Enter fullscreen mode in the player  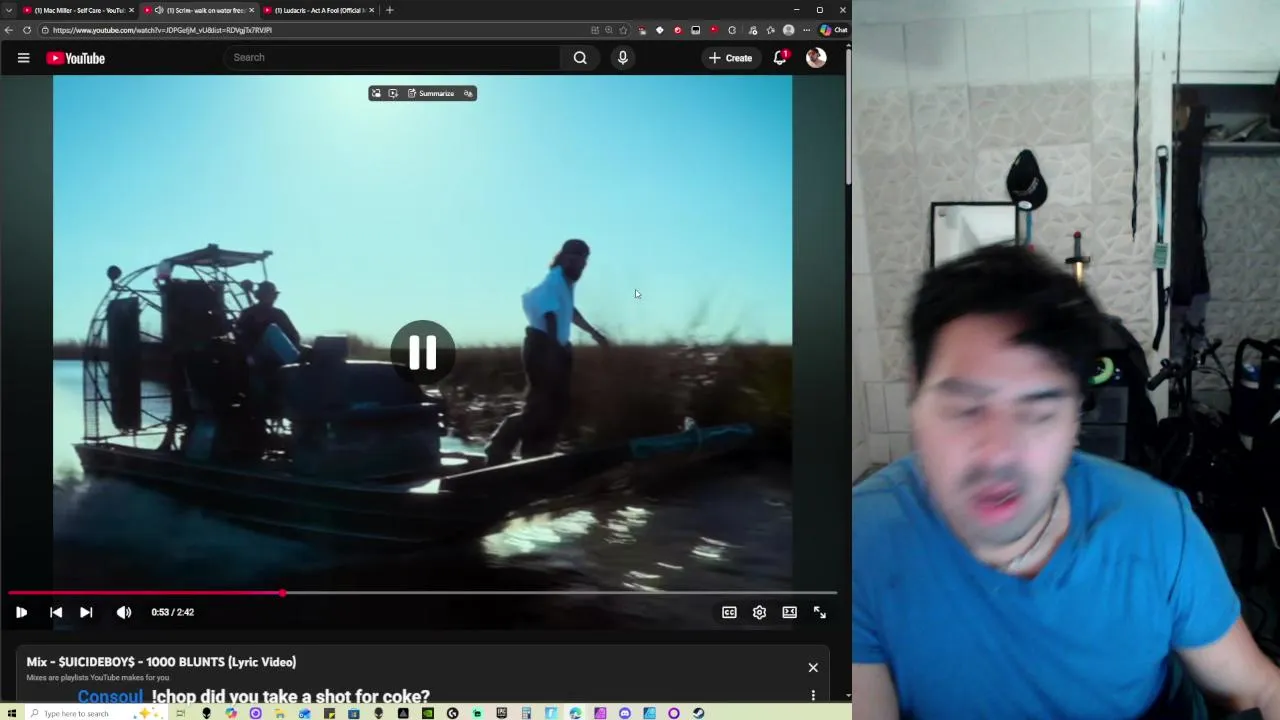coord(819,612)
